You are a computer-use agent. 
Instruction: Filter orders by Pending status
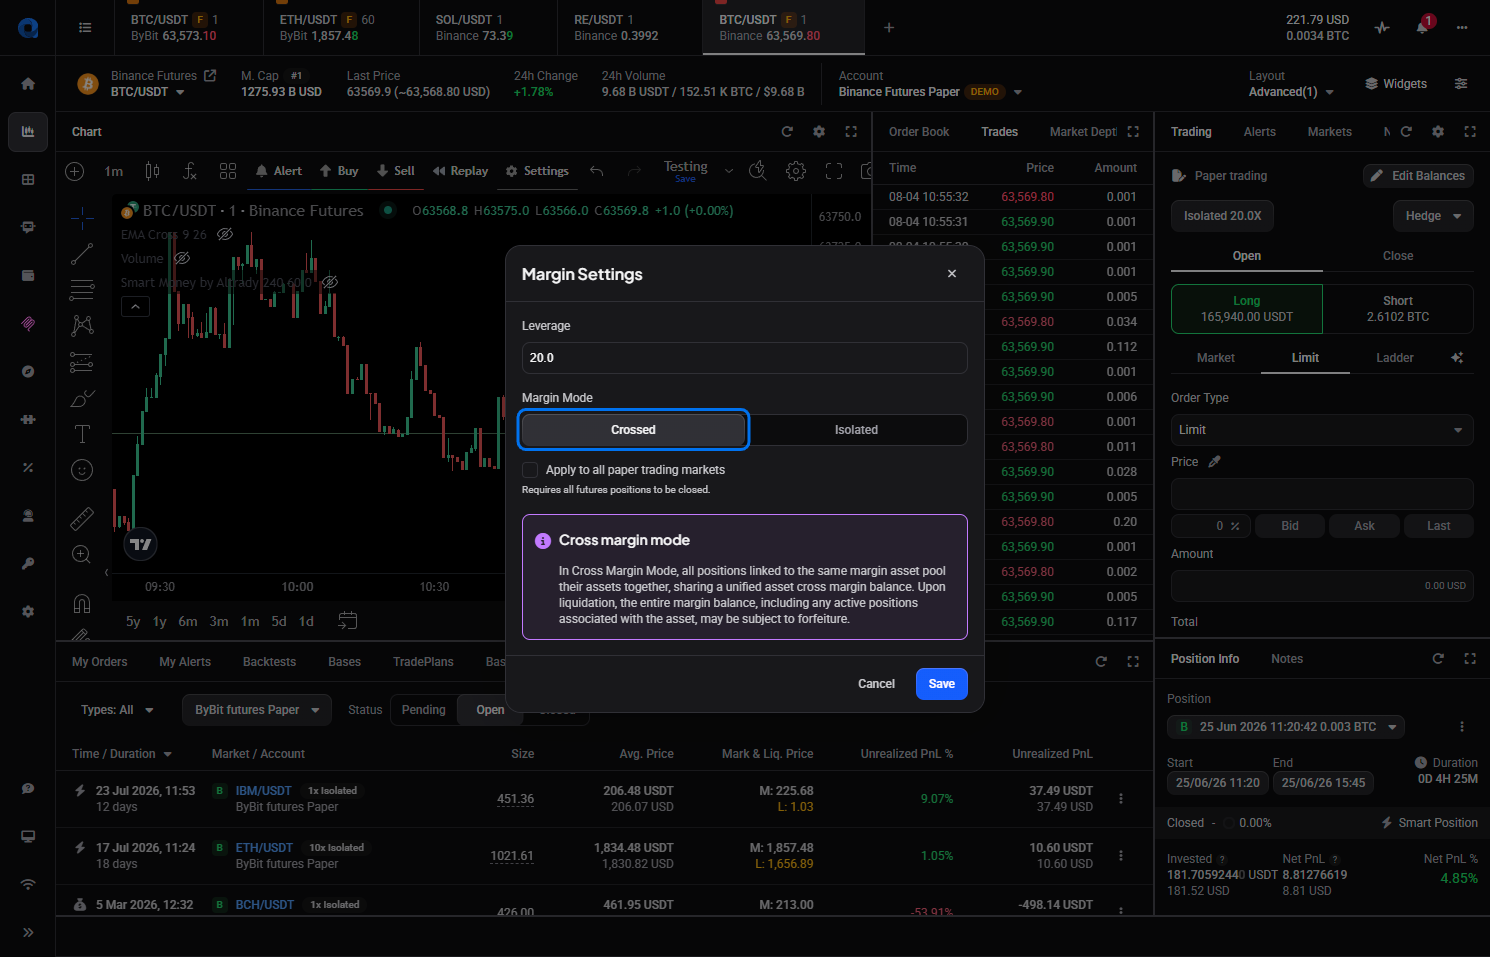(x=424, y=710)
